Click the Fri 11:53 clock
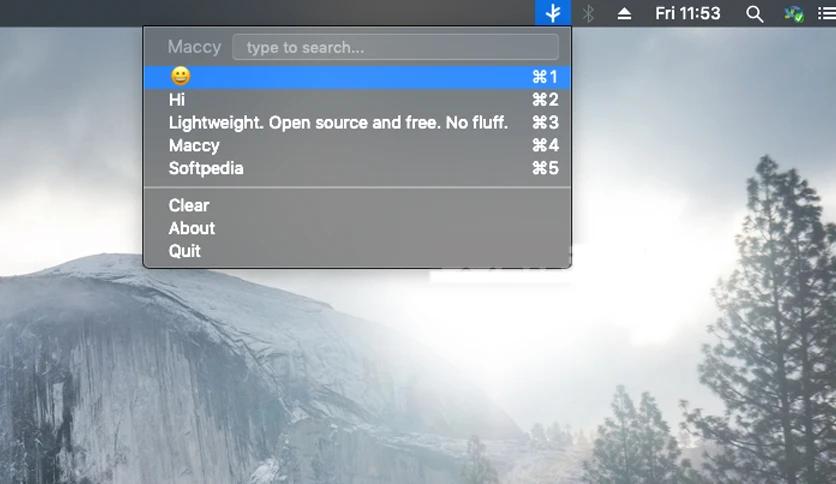Screen dimensions: 836x484 [687, 13]
